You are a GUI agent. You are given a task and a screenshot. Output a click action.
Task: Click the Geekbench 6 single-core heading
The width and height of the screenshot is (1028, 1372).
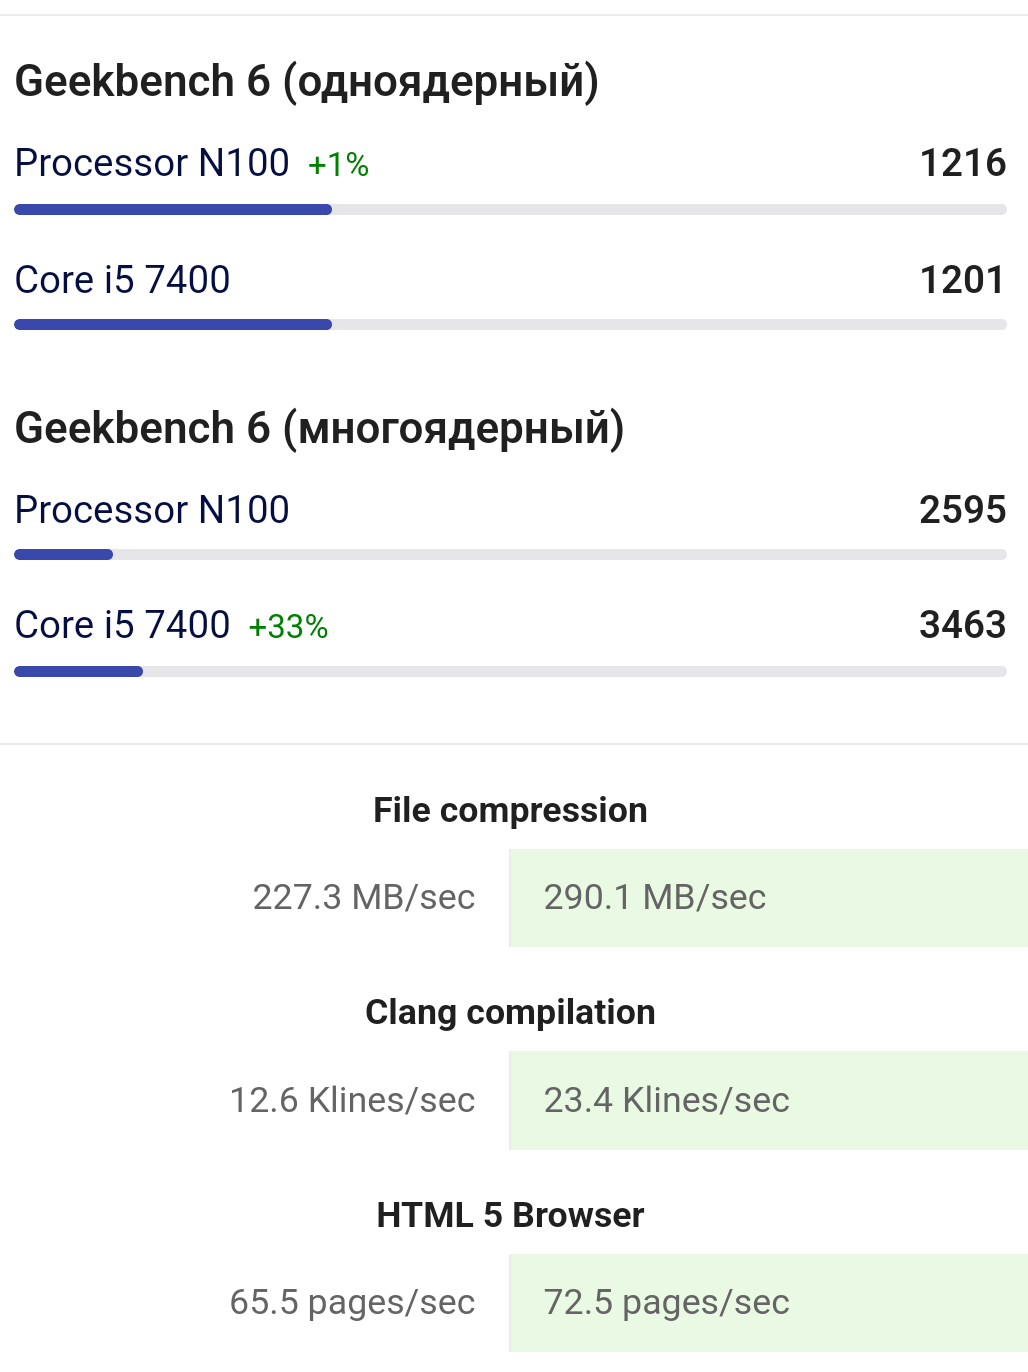(307, 82)
